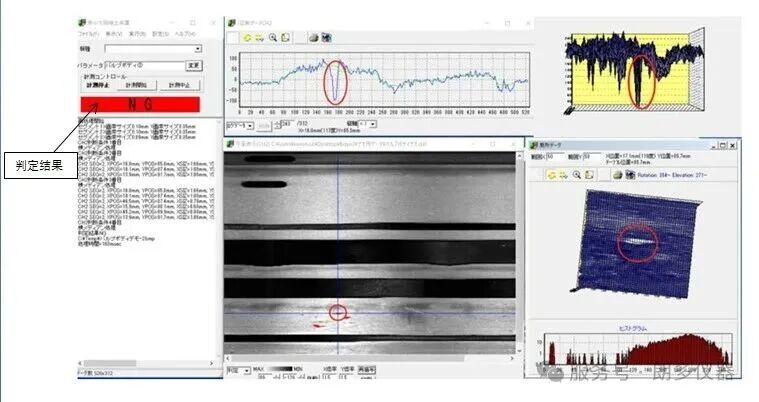Image resolution: width=759 pixels, height=402 pixels.
Task: Click the vertical scrollbar of the grayscale image window
Action: (x=519, y=252)
